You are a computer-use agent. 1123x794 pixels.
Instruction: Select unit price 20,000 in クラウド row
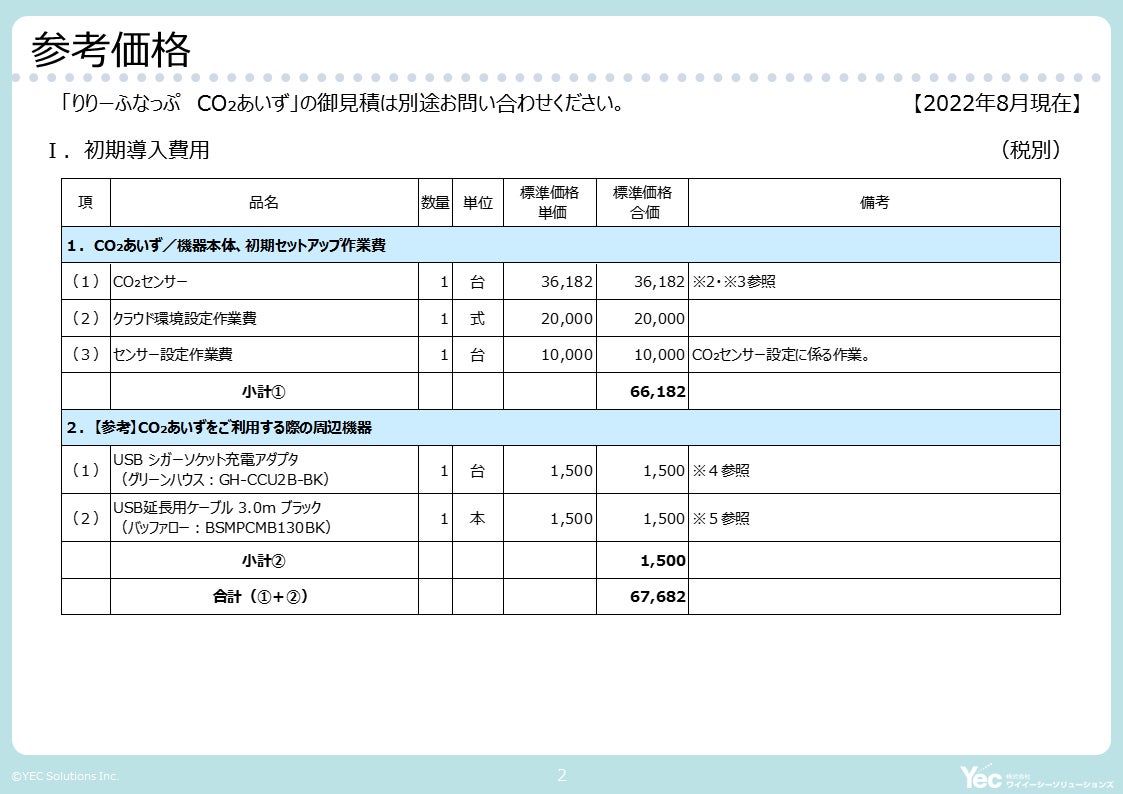pos(567,319)
